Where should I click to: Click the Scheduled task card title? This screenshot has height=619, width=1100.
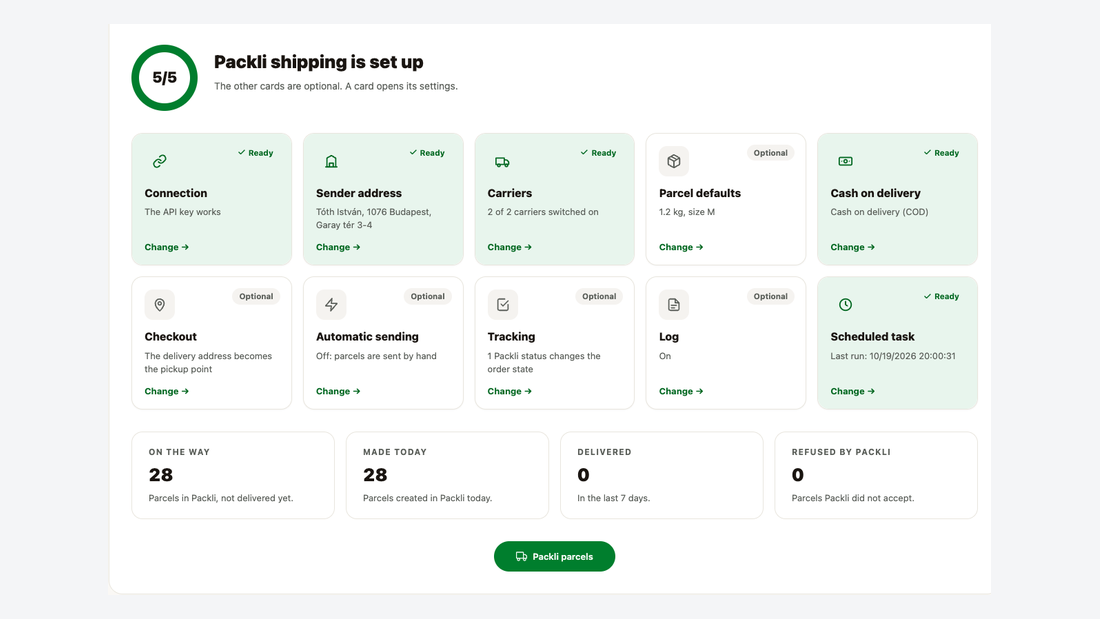coord(872,337)
